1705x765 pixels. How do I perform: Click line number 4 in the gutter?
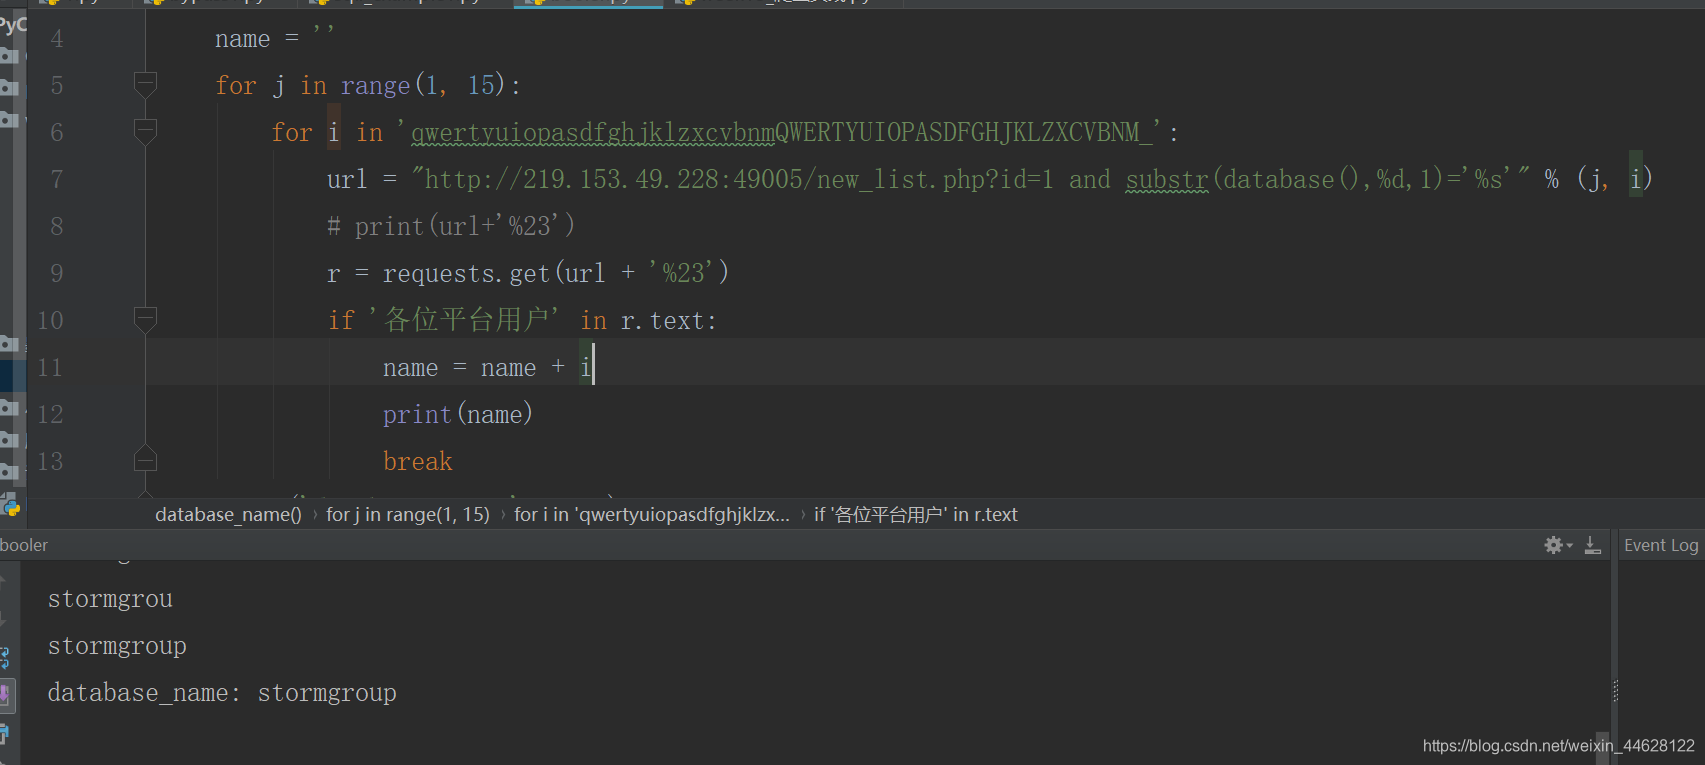pyautogui.click(x=57, y=39)
